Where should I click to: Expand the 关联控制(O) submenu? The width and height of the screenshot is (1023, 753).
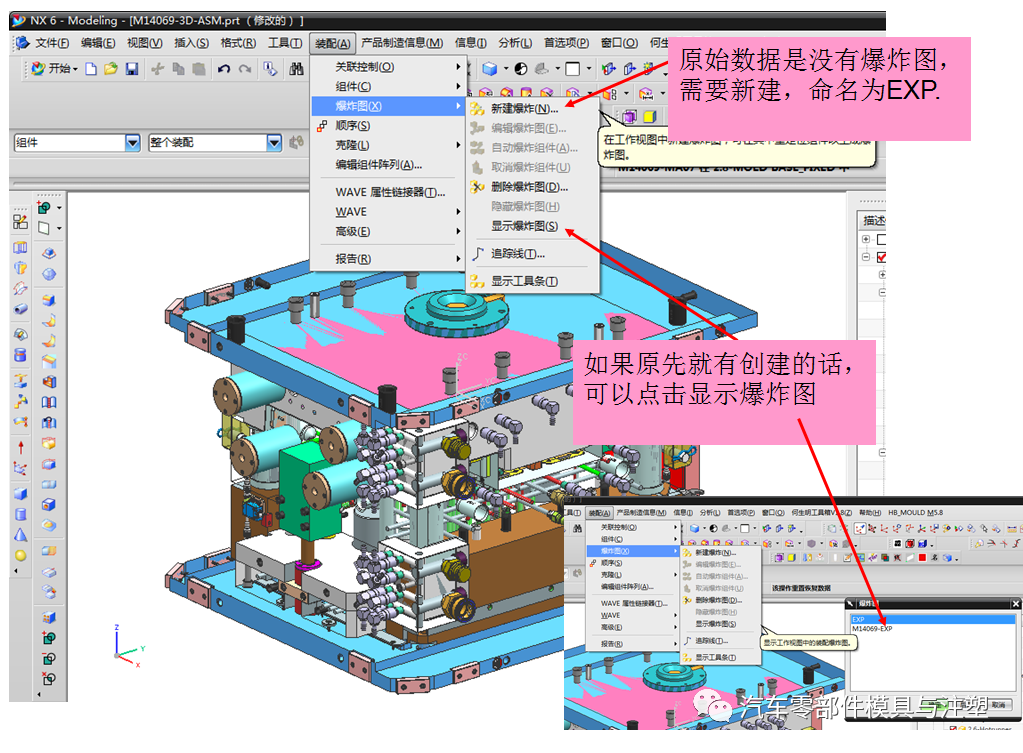click(x=389, y=67)
